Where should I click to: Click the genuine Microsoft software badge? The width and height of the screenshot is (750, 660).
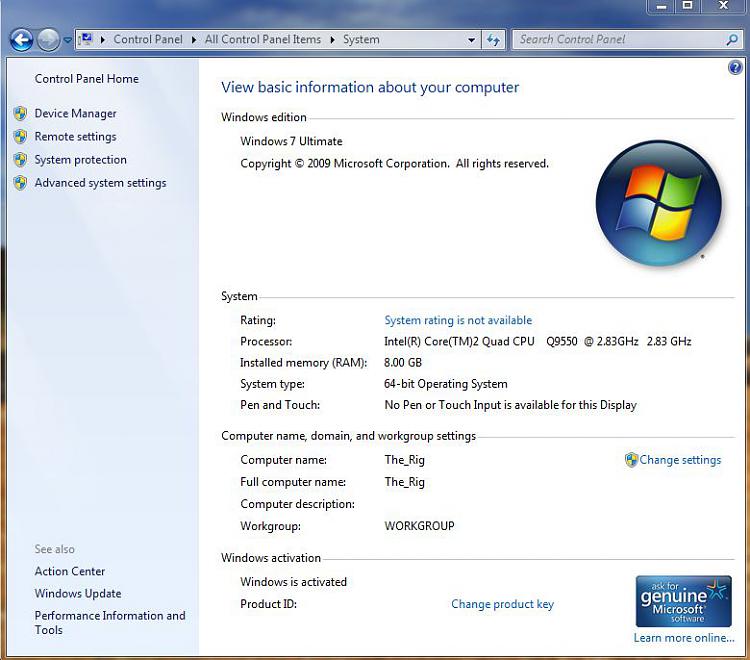point(684,601)
